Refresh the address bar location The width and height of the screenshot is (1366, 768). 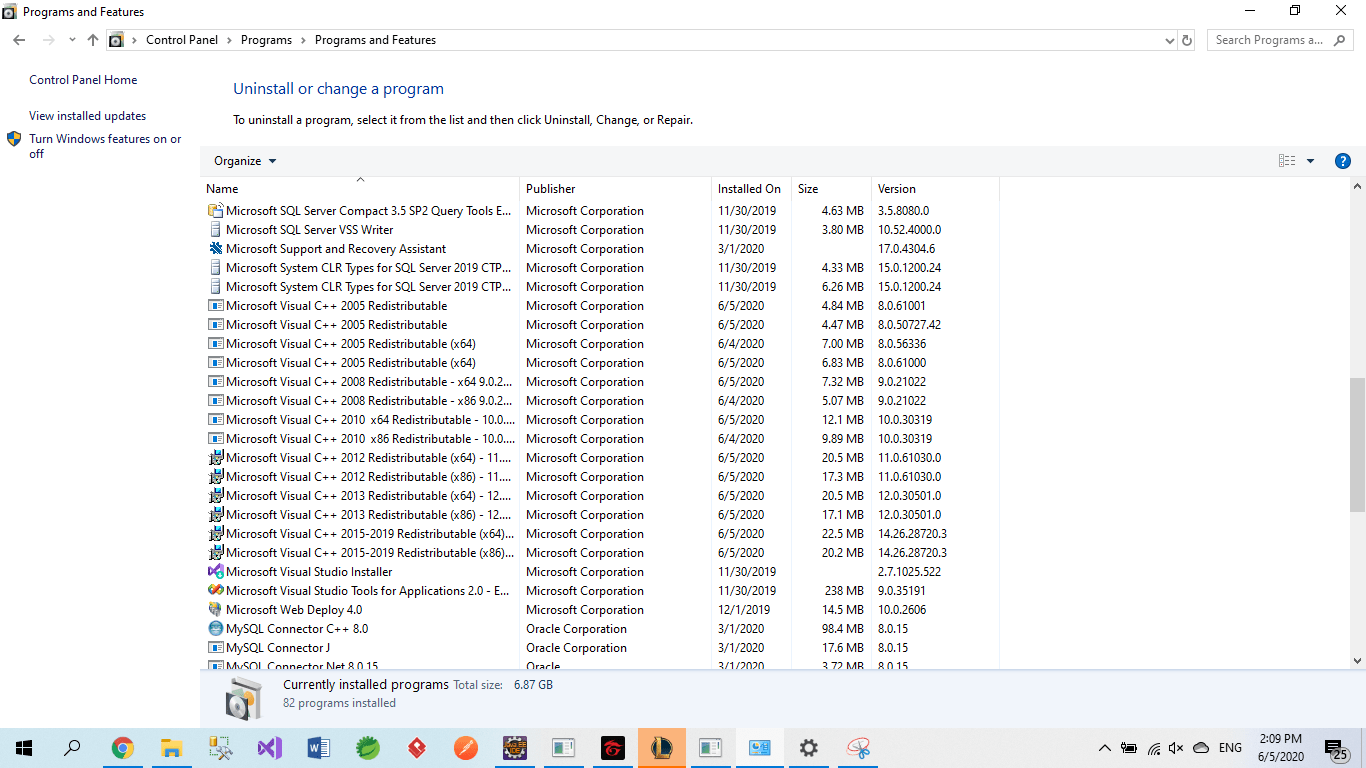pyautogui.click(x=1187, y=40)
